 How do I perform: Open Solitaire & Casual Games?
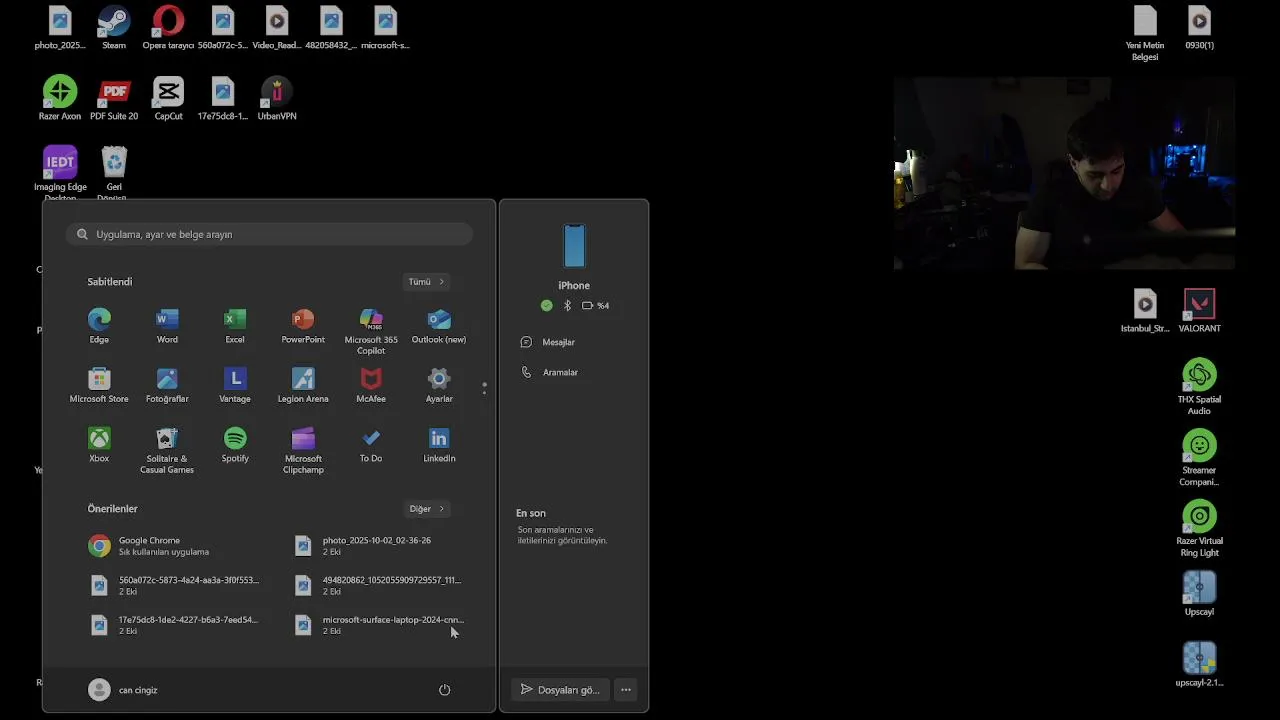[x=167, y=451]
